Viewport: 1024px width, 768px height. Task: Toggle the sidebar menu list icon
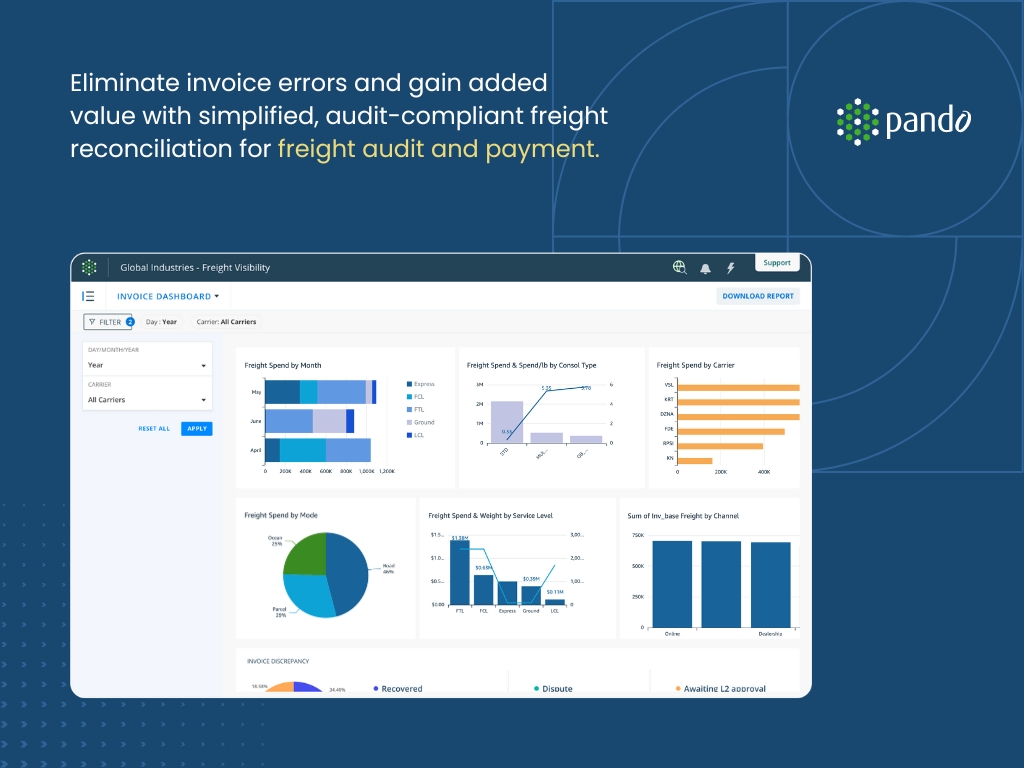(88, 296)
